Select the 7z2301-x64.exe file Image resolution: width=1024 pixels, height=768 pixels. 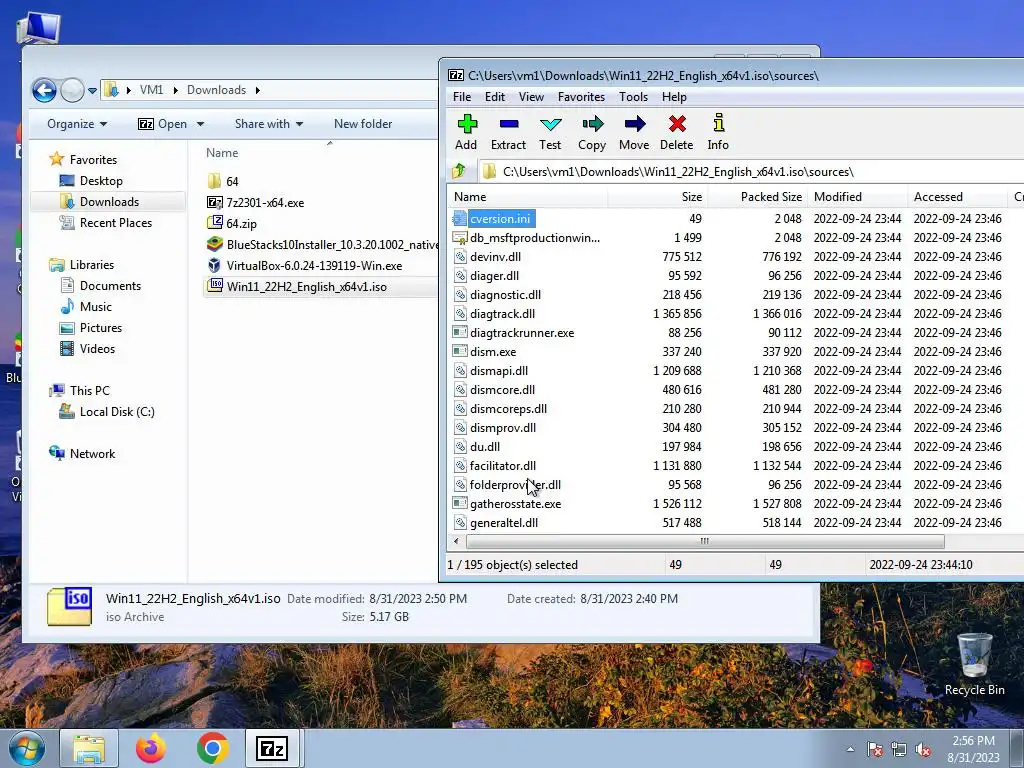(x=265, y=202)
